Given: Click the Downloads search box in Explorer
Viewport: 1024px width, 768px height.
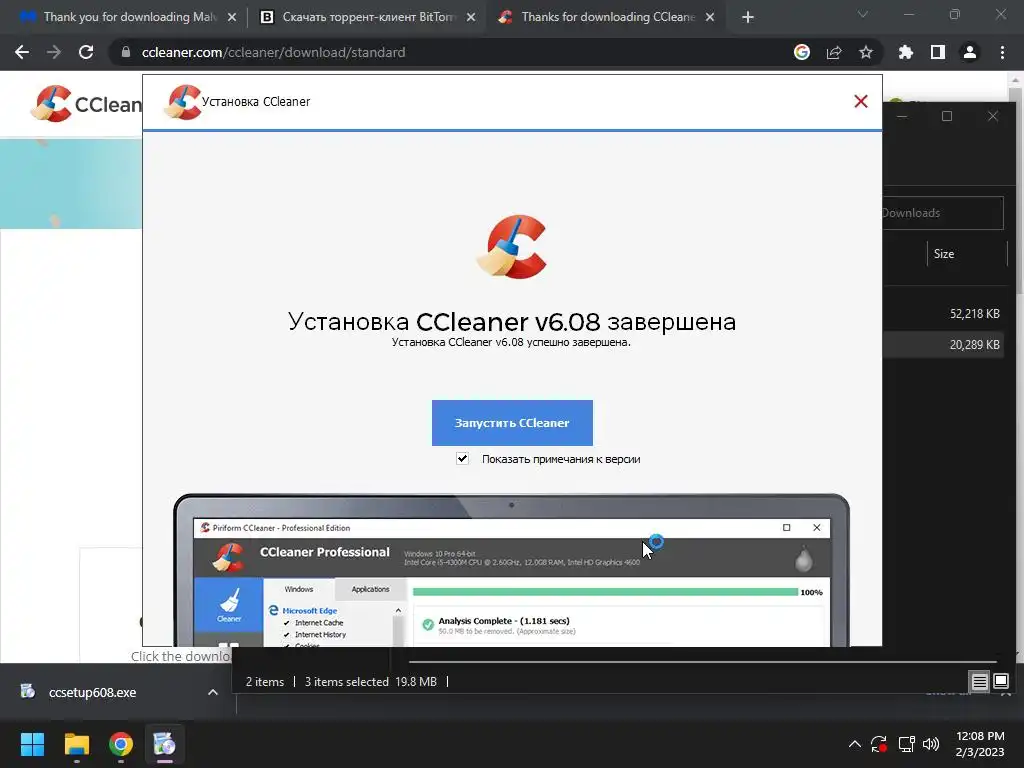Looking at the screenshot, I should tap(943, 213).
